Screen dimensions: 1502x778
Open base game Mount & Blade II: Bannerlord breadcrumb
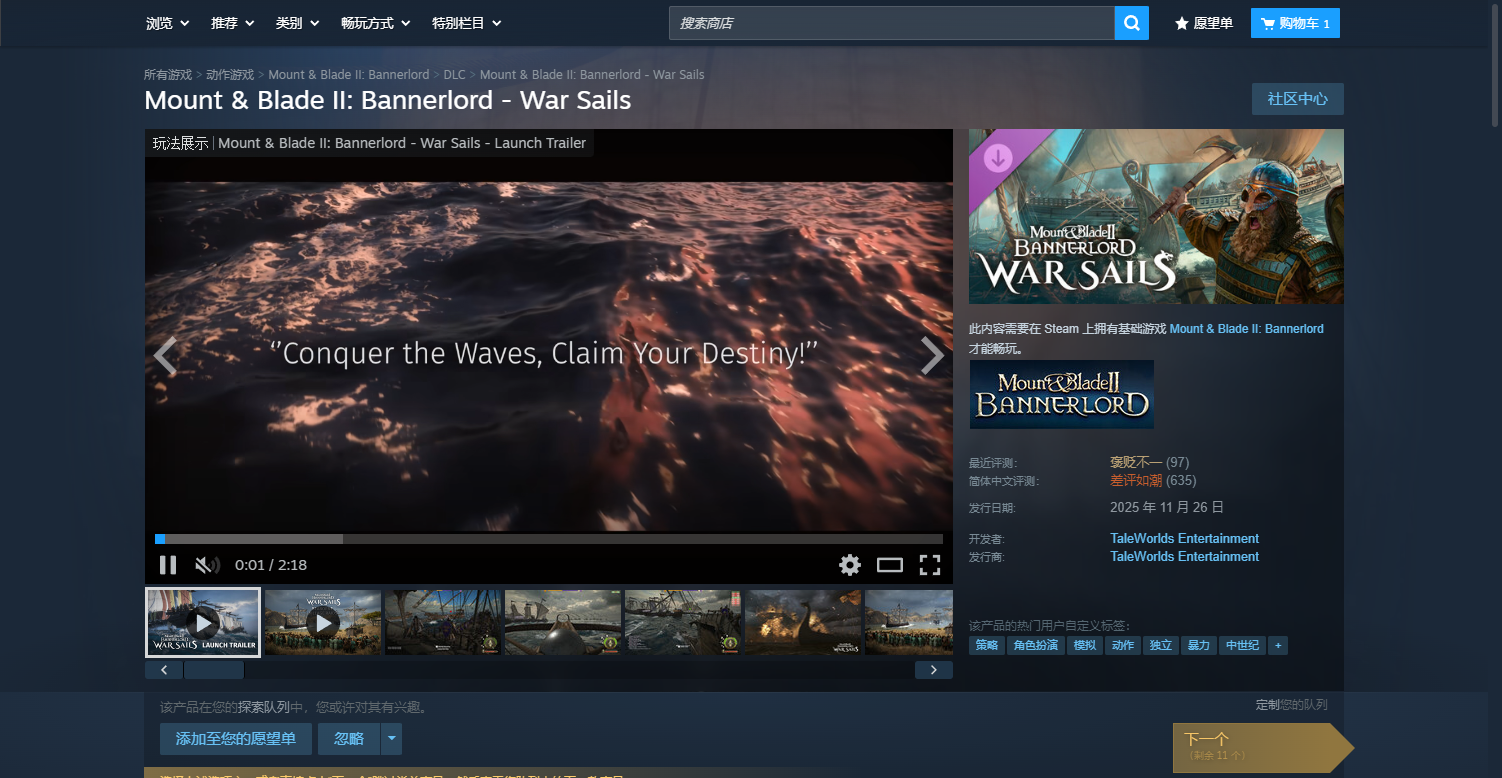point(349,75)
